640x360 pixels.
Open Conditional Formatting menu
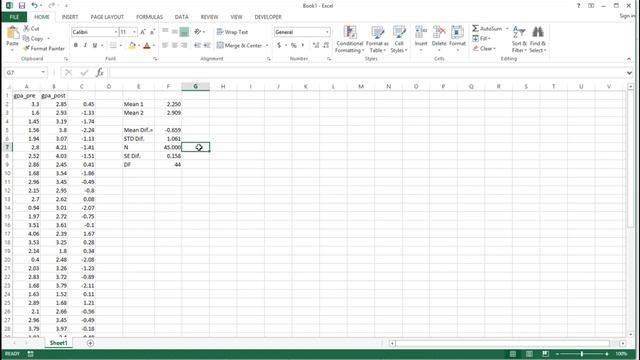[349, 39]
